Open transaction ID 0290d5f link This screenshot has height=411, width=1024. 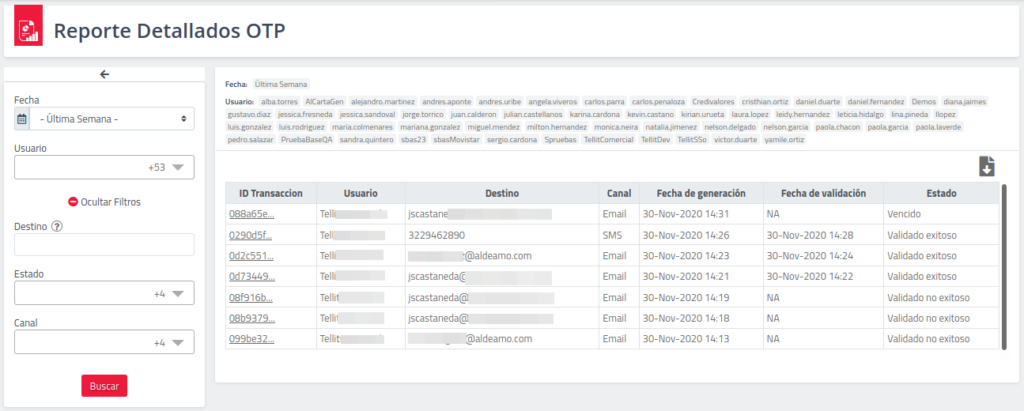(x=251, y=235)
